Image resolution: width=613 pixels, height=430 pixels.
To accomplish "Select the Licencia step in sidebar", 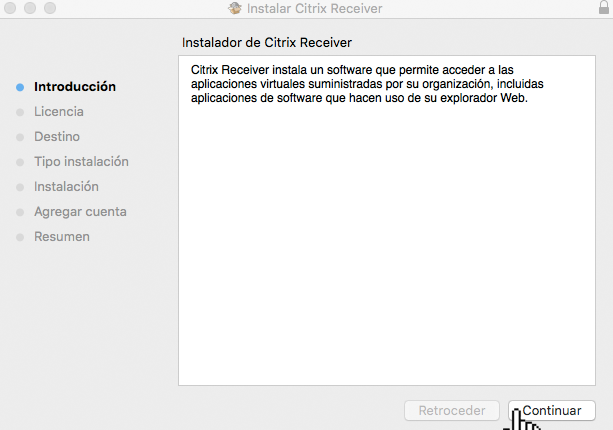I will (59, 111).
